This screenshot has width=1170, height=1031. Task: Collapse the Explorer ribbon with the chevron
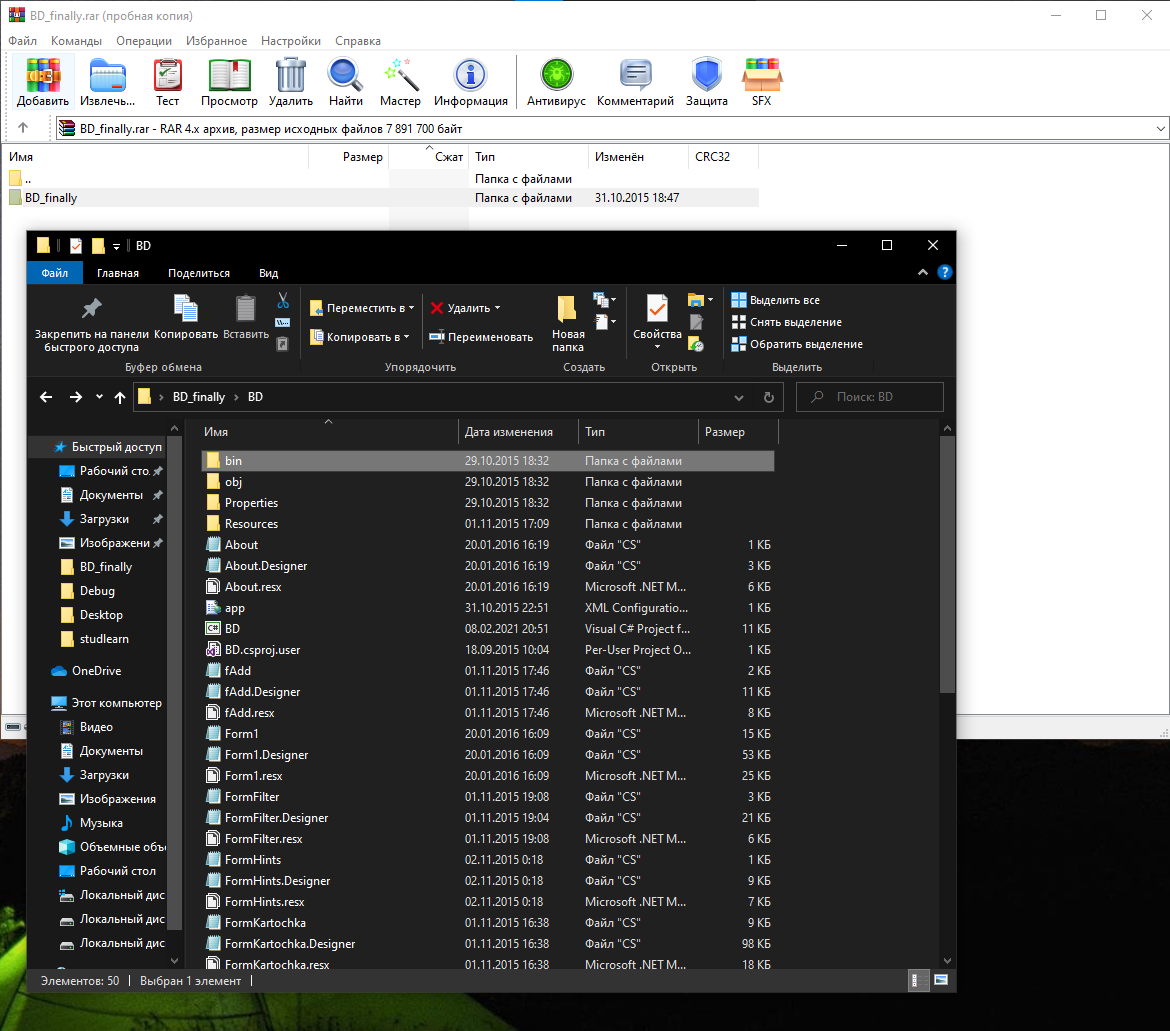923,273
